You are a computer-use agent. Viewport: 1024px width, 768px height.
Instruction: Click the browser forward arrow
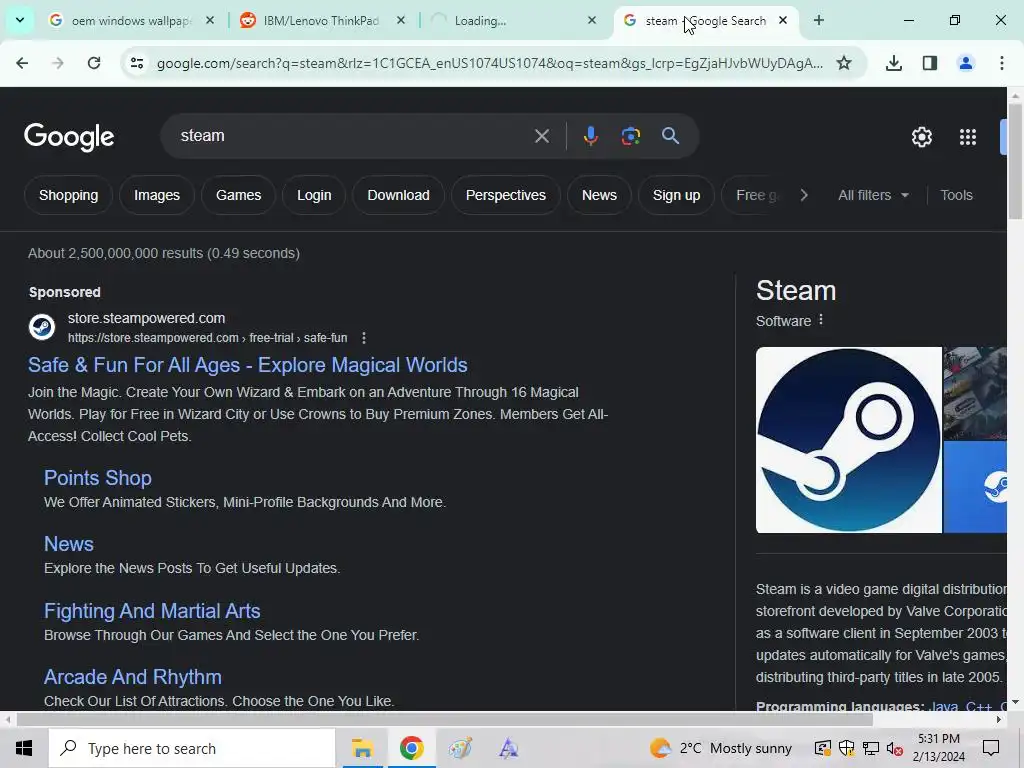coord(58,63)
